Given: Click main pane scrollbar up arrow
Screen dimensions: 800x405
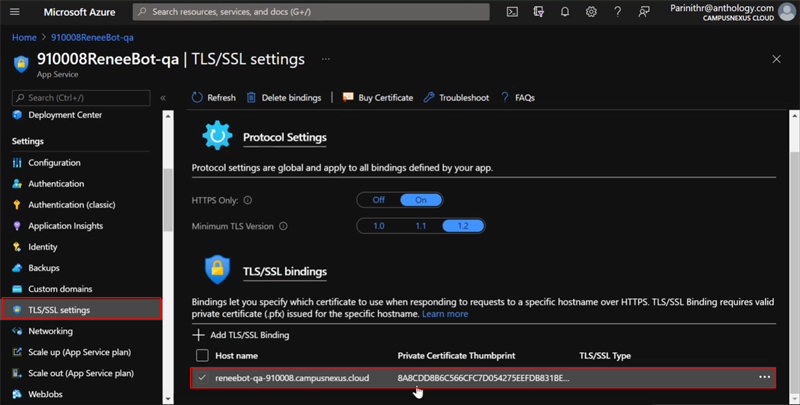Looking at the screenshot, I should pyautogui.click(x=795, y=117).
